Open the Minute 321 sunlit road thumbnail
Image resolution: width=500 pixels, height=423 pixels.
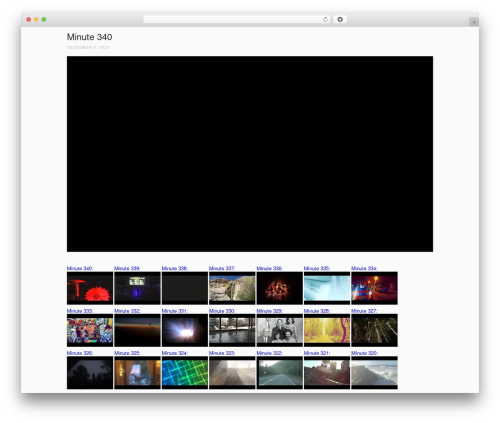pos(327,373)
